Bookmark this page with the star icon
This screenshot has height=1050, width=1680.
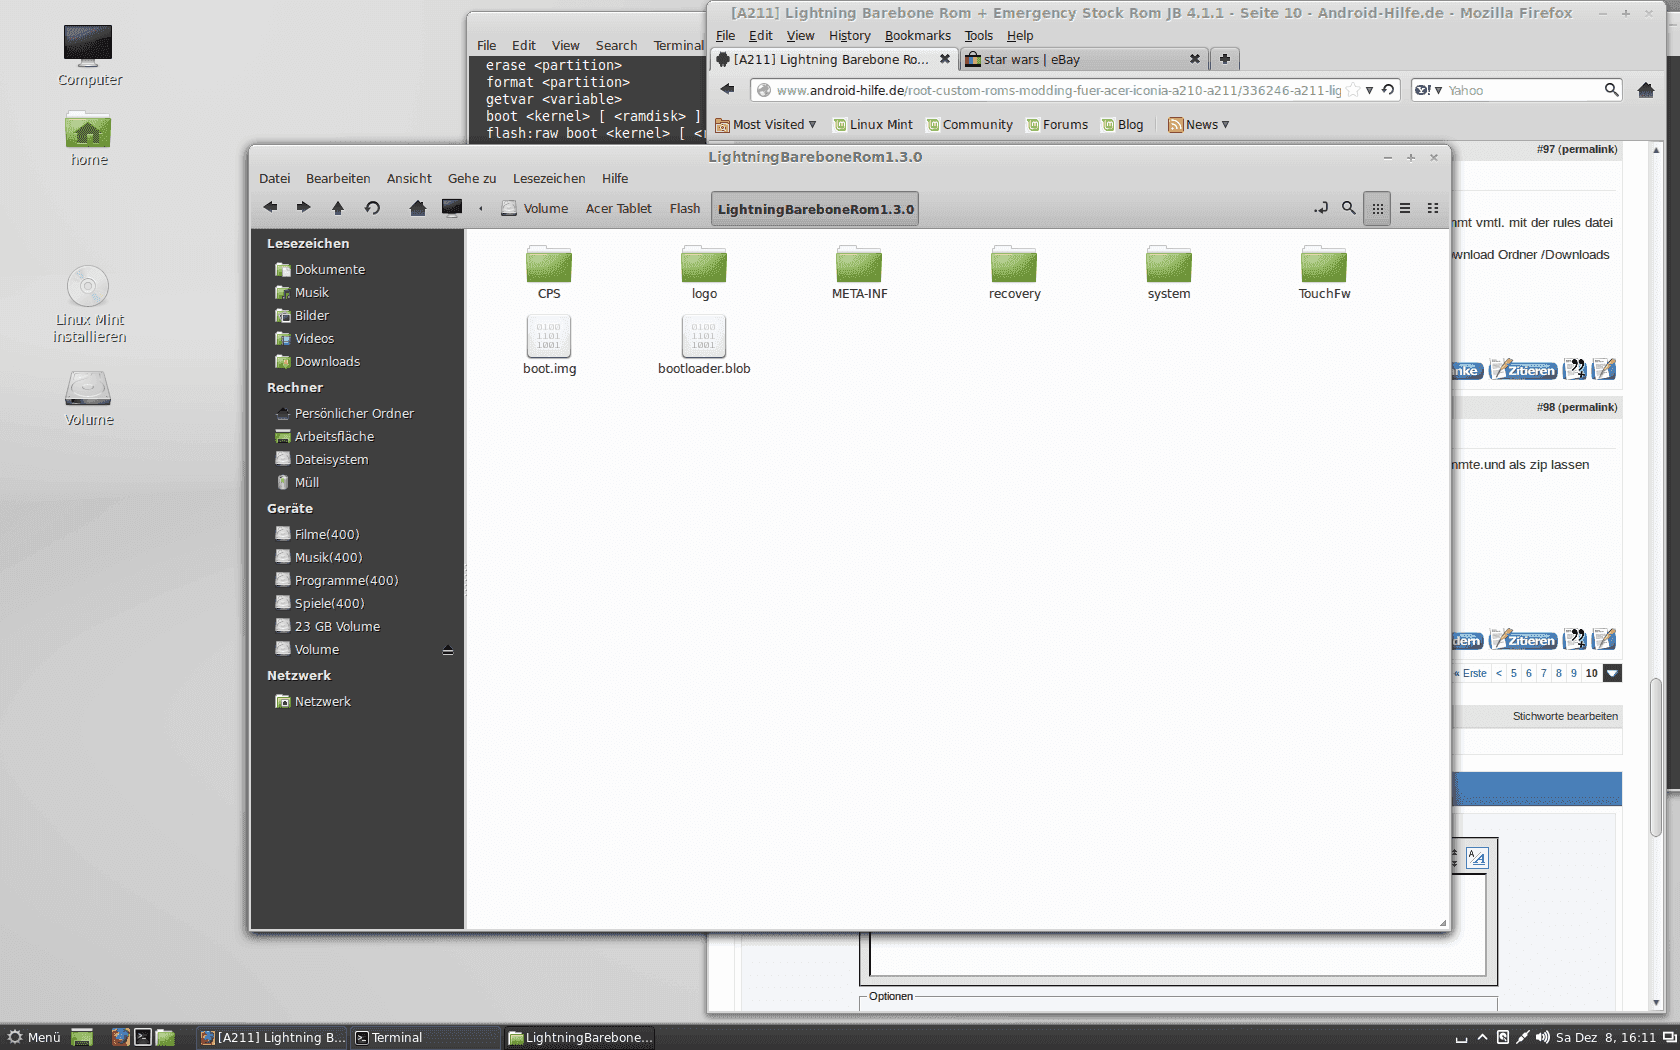[1353, 90]
